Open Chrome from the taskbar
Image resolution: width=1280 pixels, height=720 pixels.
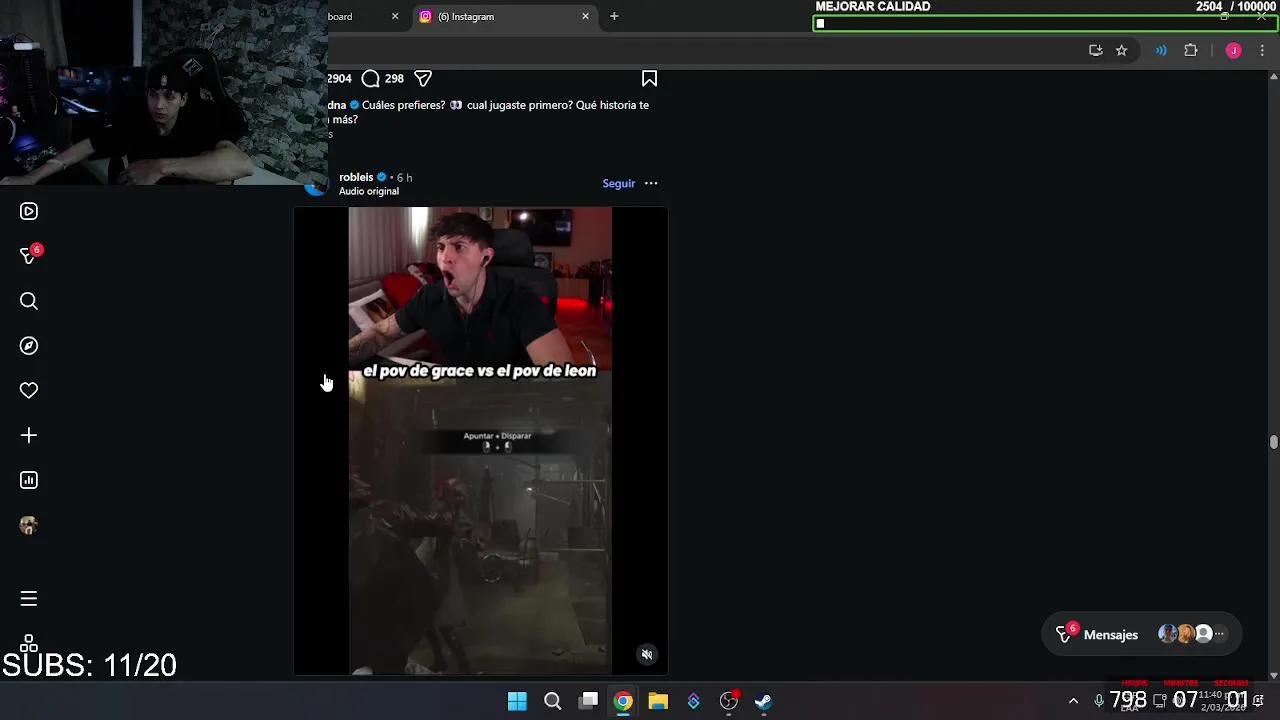[x=623, y=701]
